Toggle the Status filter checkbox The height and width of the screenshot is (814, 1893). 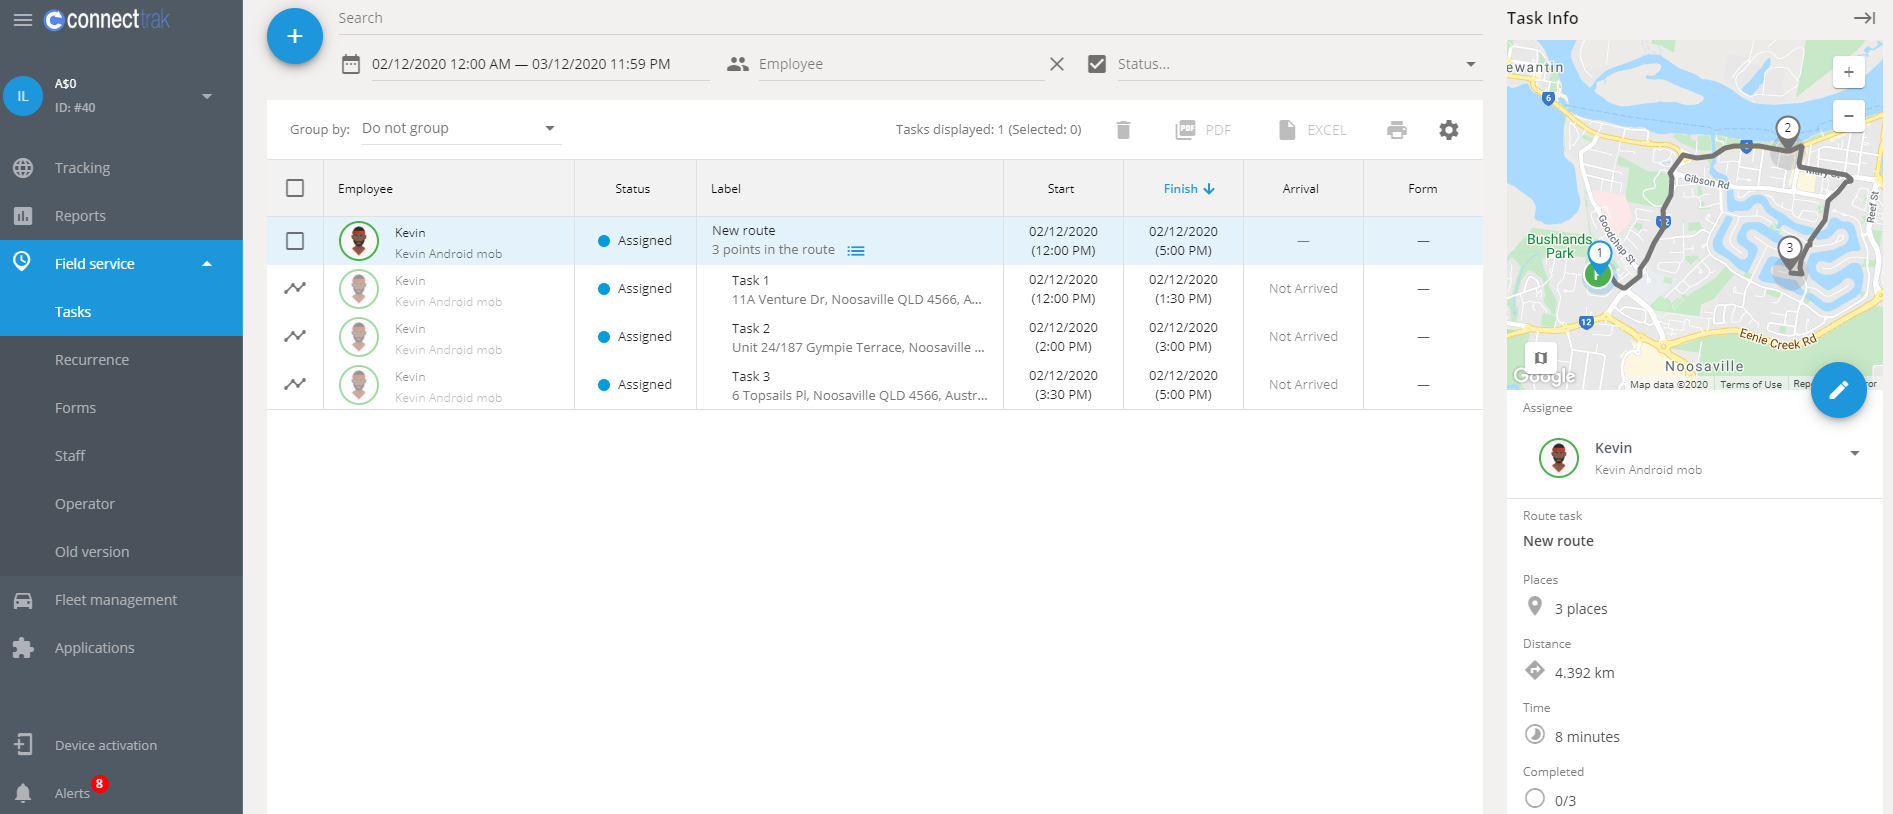click(1097, 64)
